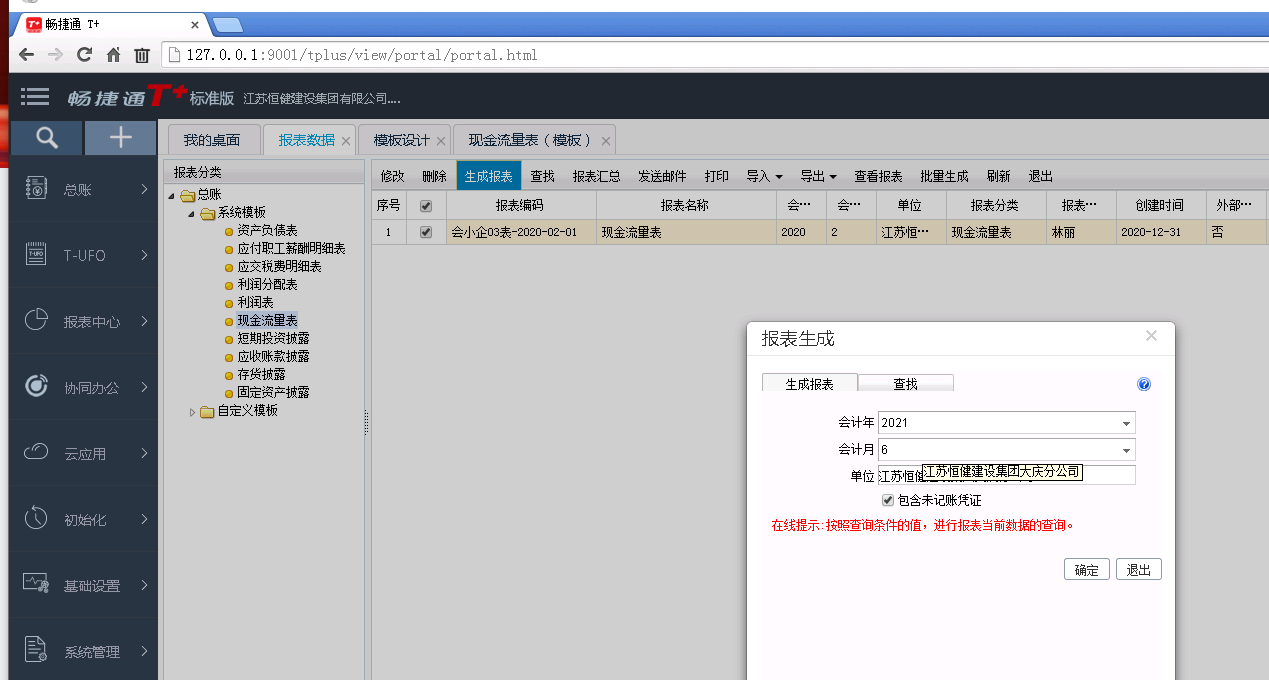Viewport: 1269px width, 680px height.
Task: Click the plus add button
Action: point(120,138)
